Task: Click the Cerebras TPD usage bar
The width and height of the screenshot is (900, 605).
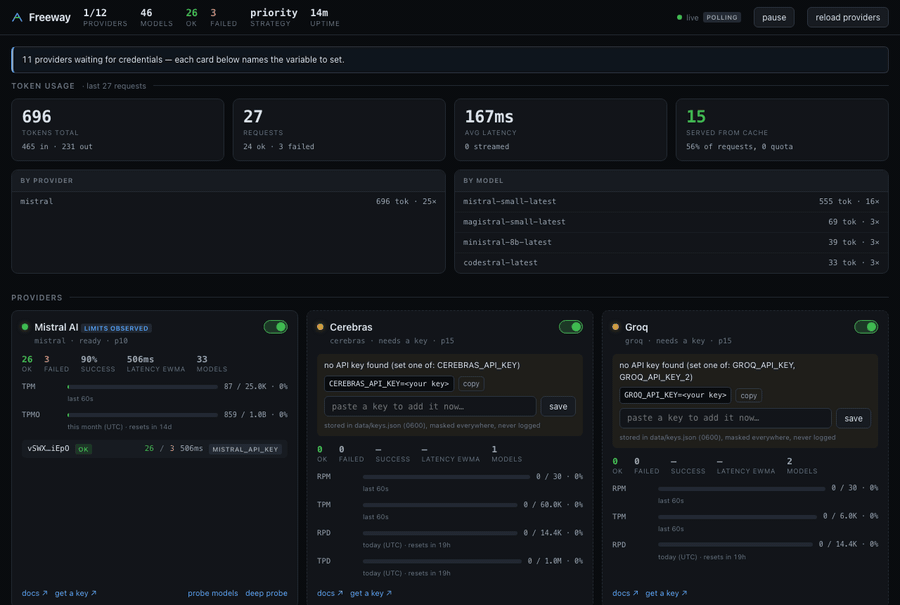Action: pos(442,561)
